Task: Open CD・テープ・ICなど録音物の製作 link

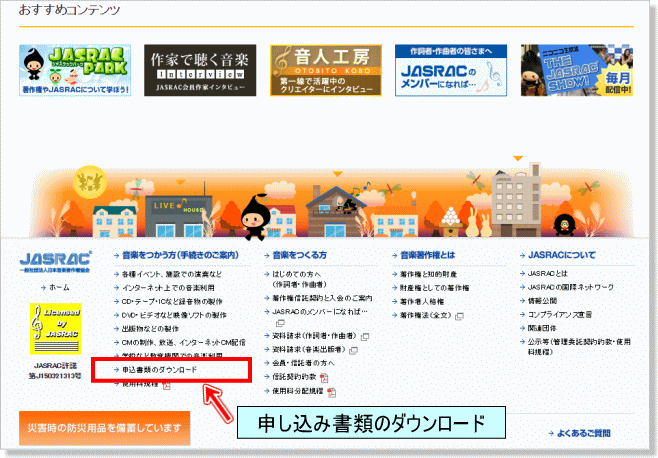Action: coord(172,302)
